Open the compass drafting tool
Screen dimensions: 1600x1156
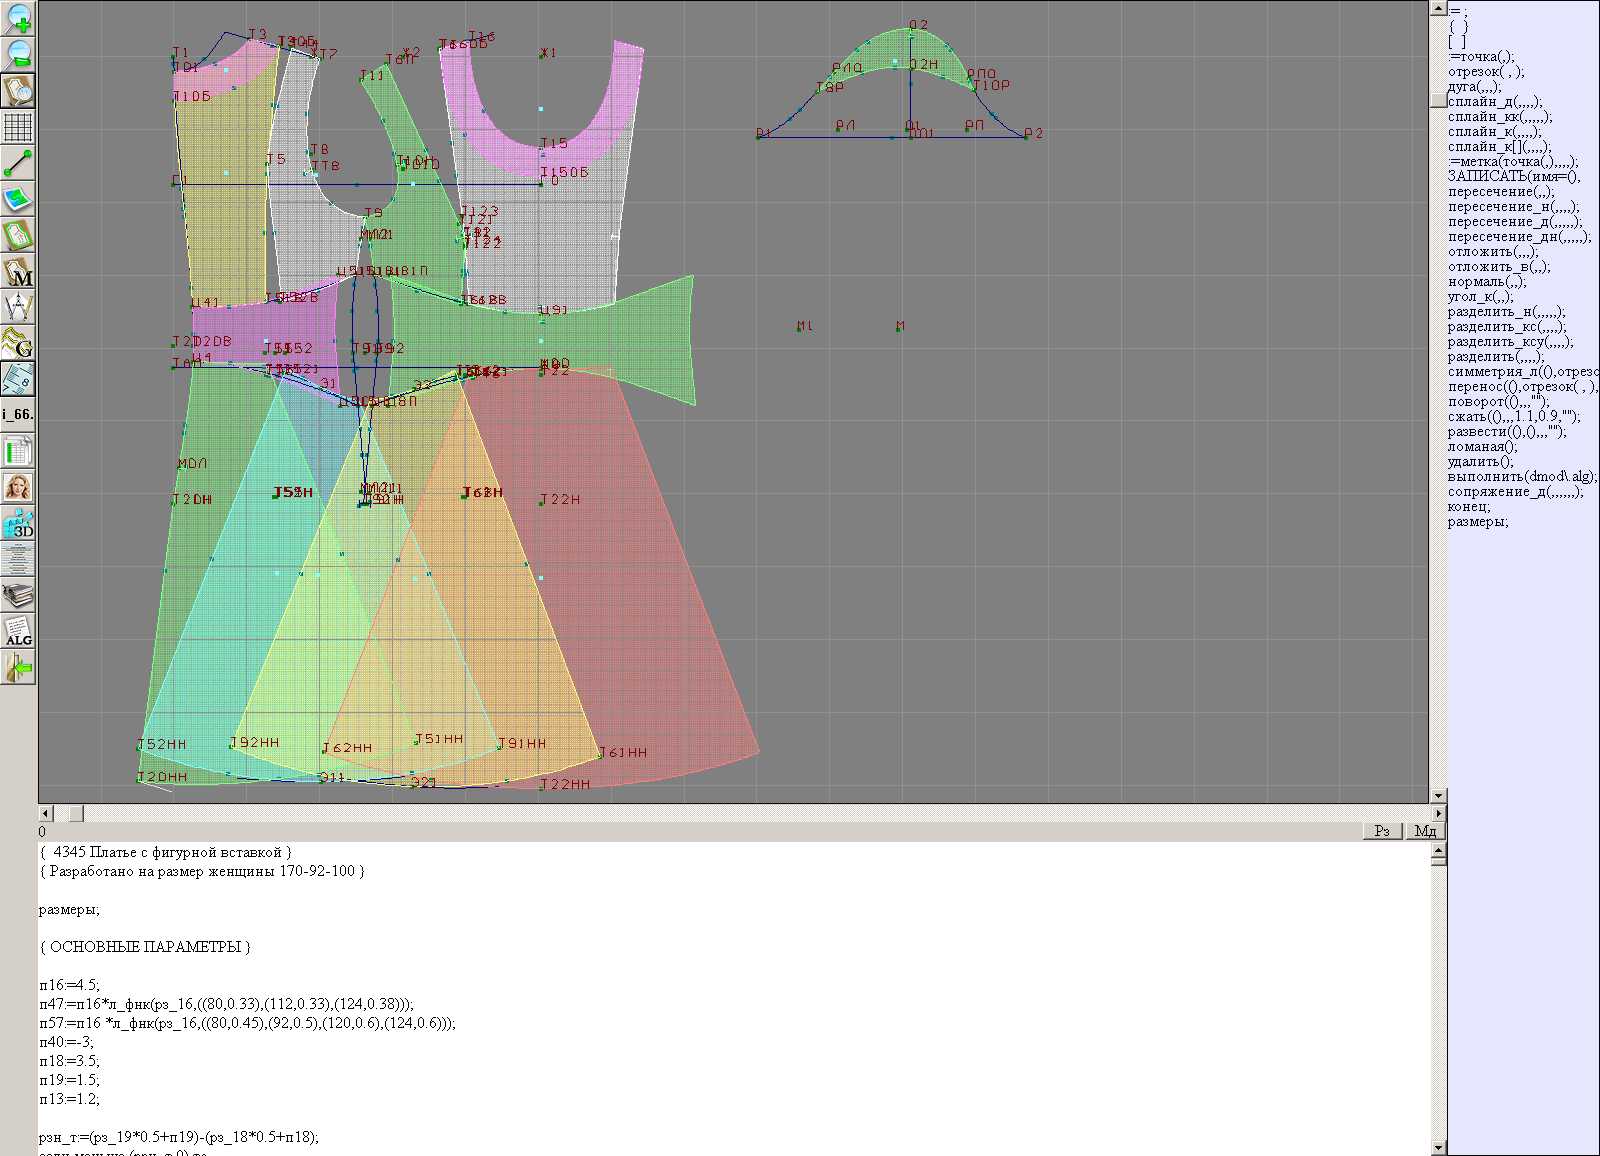(x=18, y=307)
